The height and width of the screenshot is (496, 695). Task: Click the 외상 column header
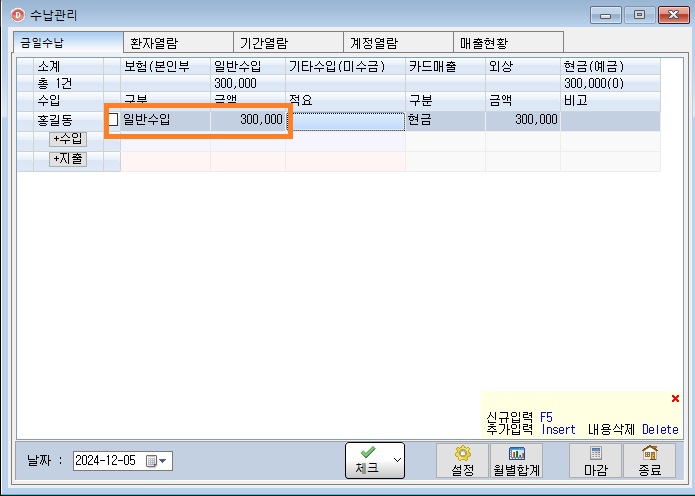point(523,66)
